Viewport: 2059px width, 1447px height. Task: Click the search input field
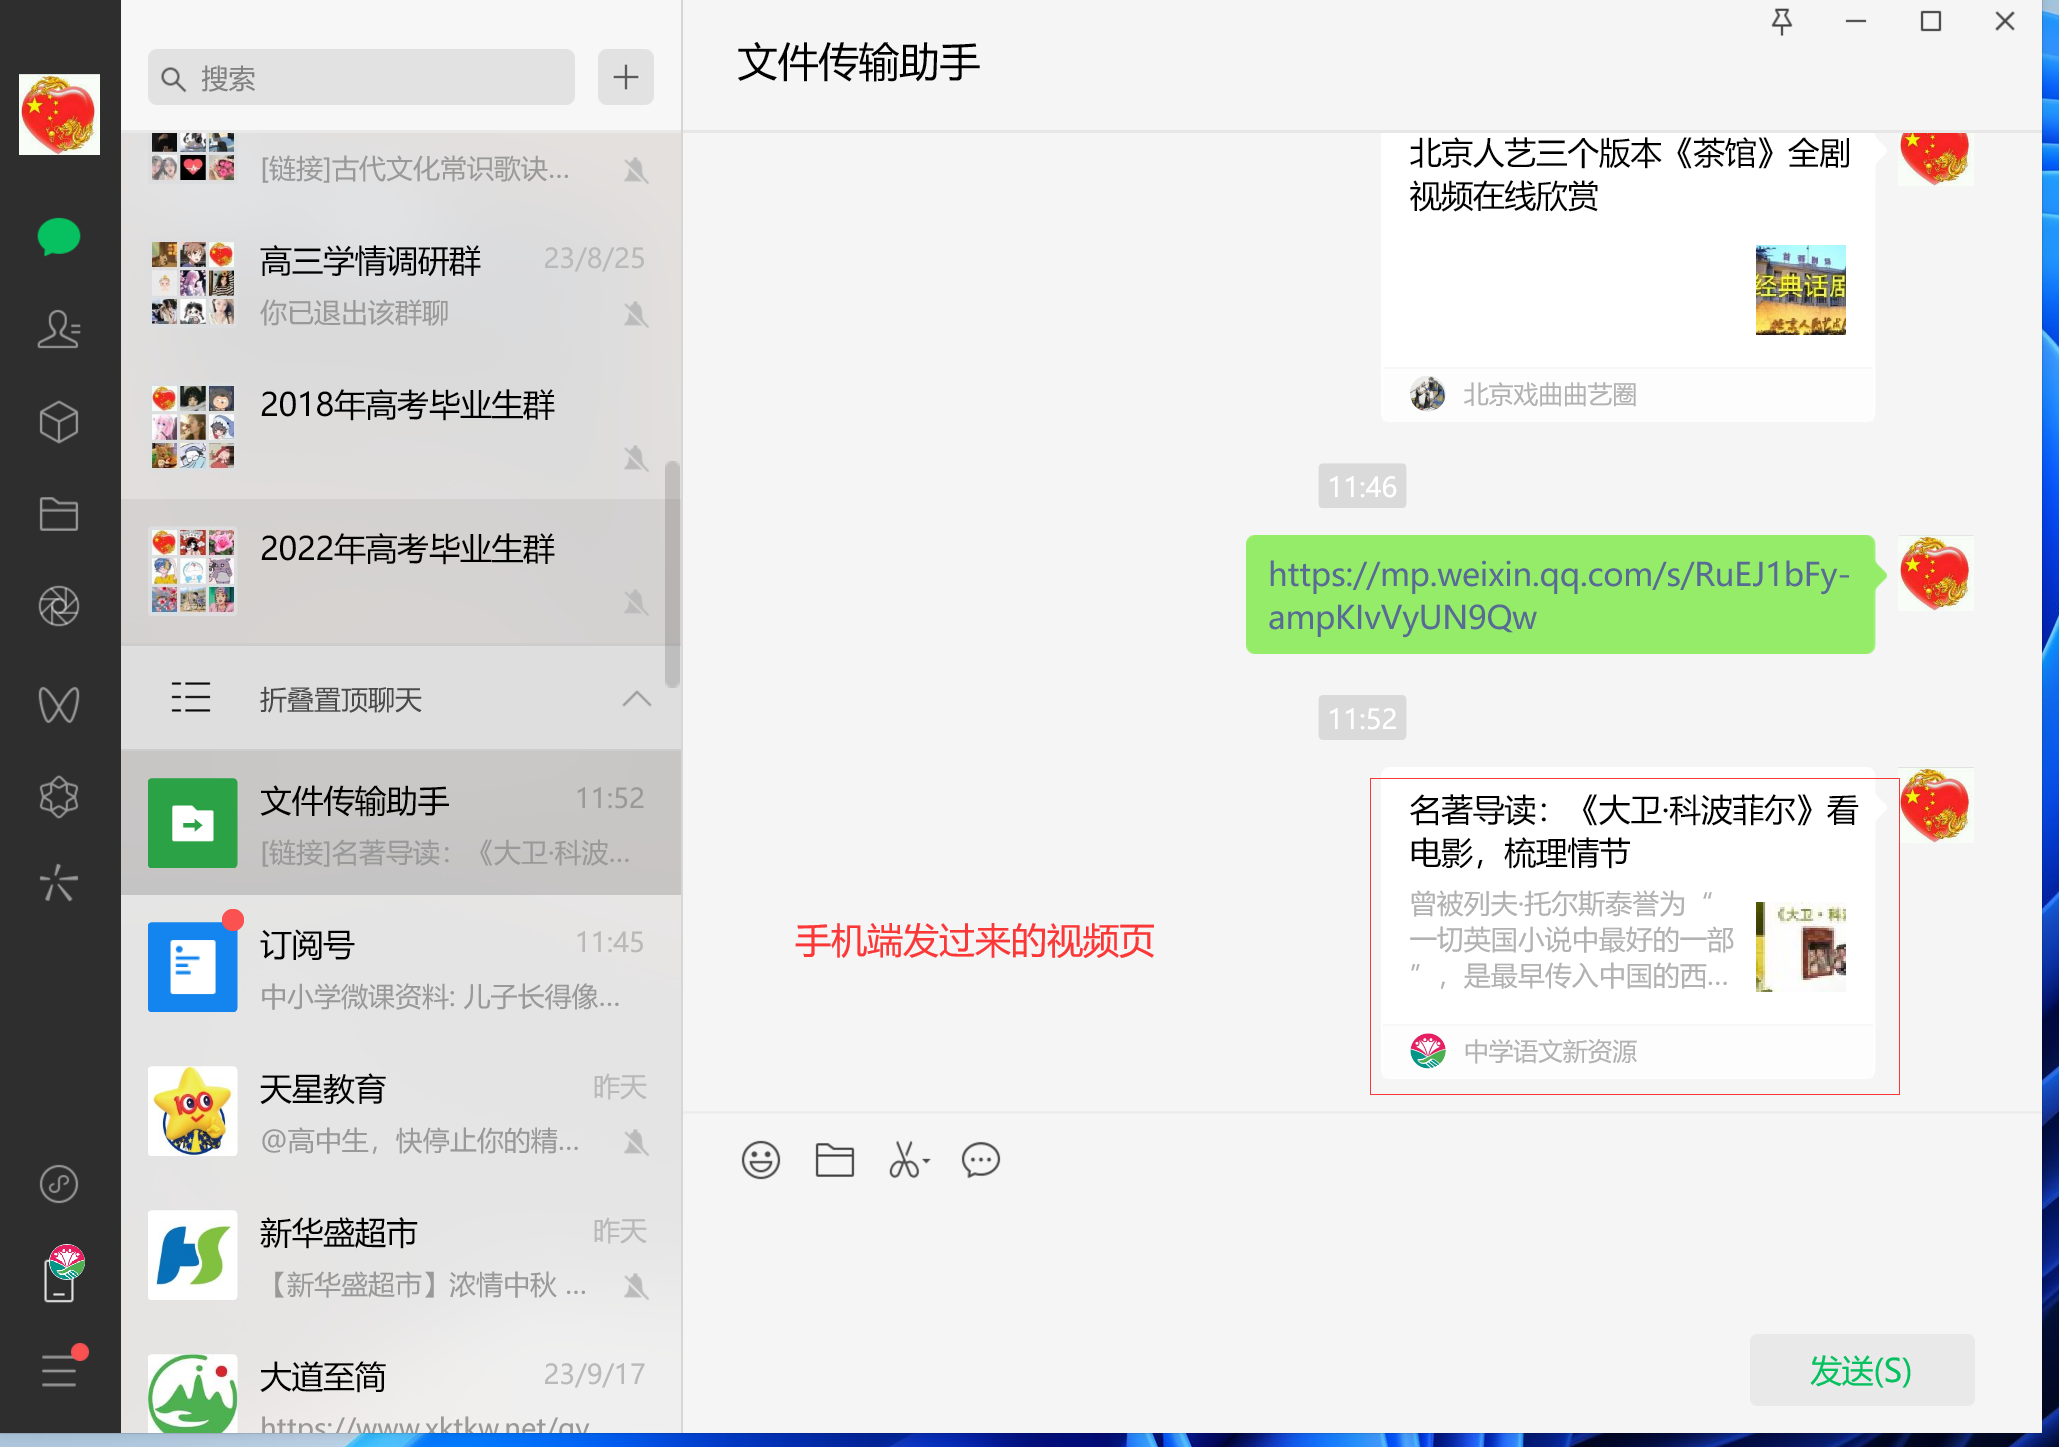361,77
